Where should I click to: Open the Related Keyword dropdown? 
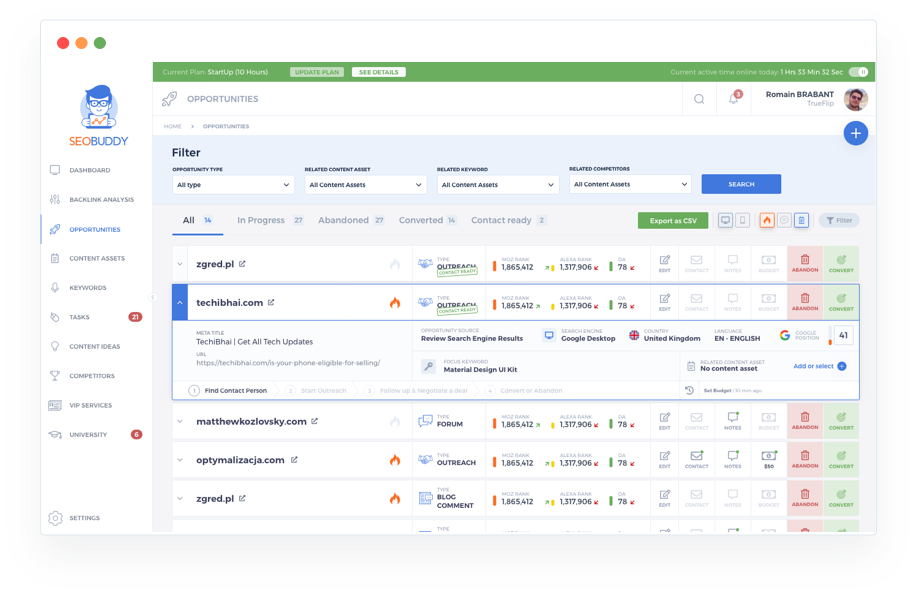click(x=497, y=185)
